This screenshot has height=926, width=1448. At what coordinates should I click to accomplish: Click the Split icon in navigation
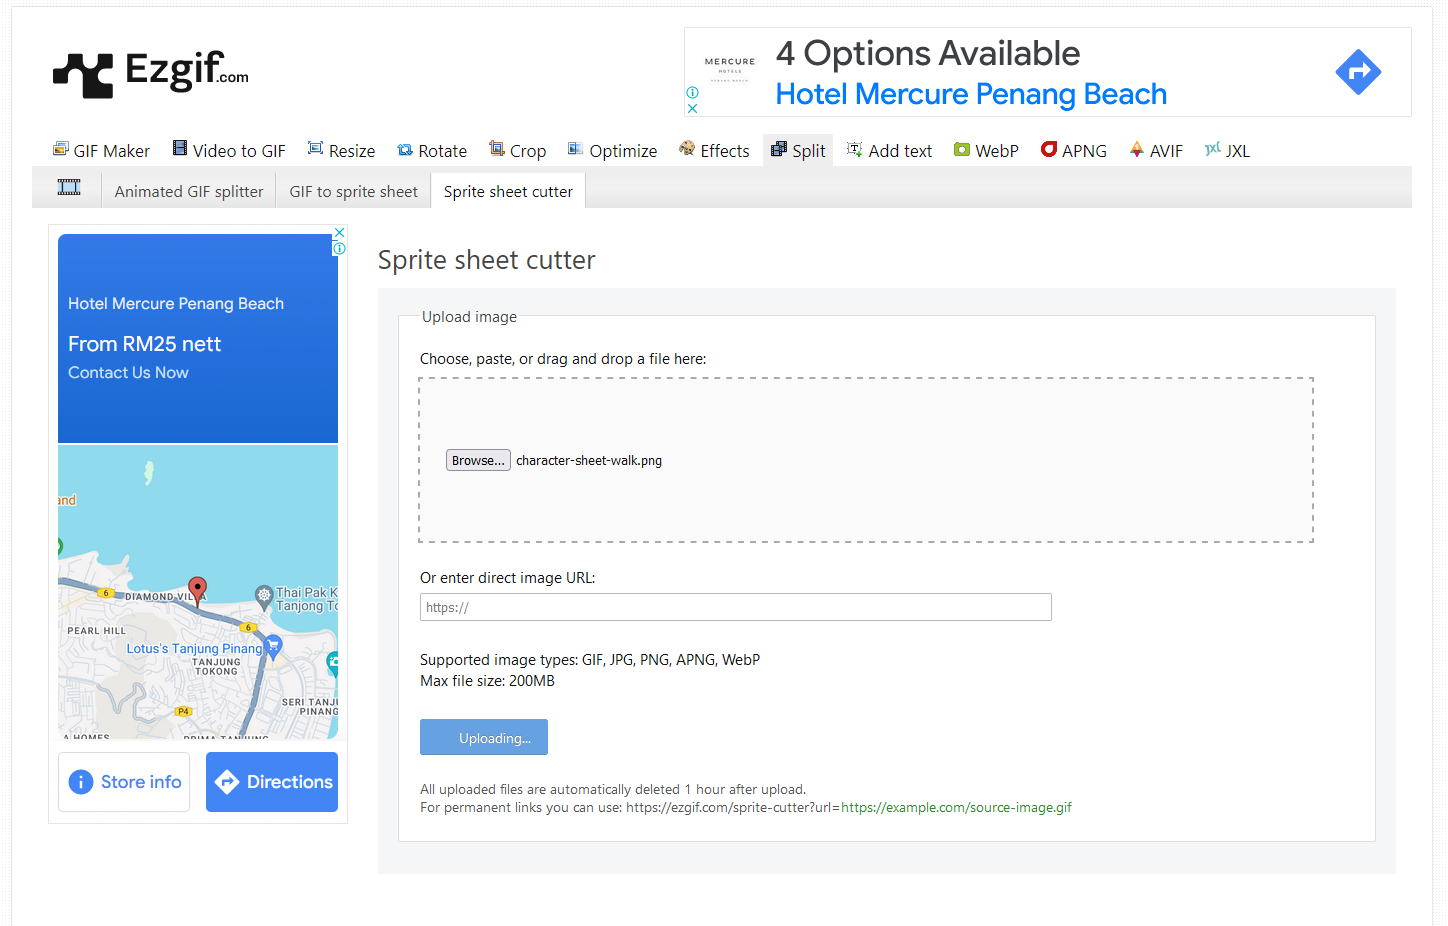pyautogui.click(x=779, y=149)
